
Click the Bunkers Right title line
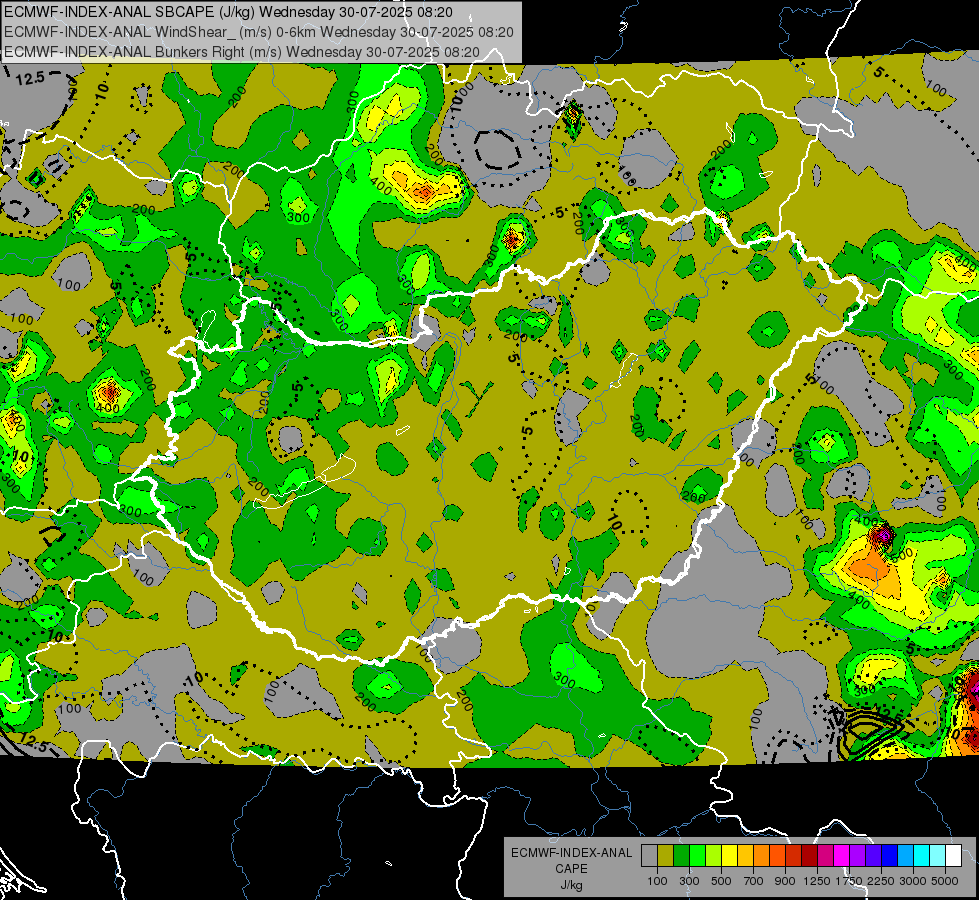click(x=242, y=52)
